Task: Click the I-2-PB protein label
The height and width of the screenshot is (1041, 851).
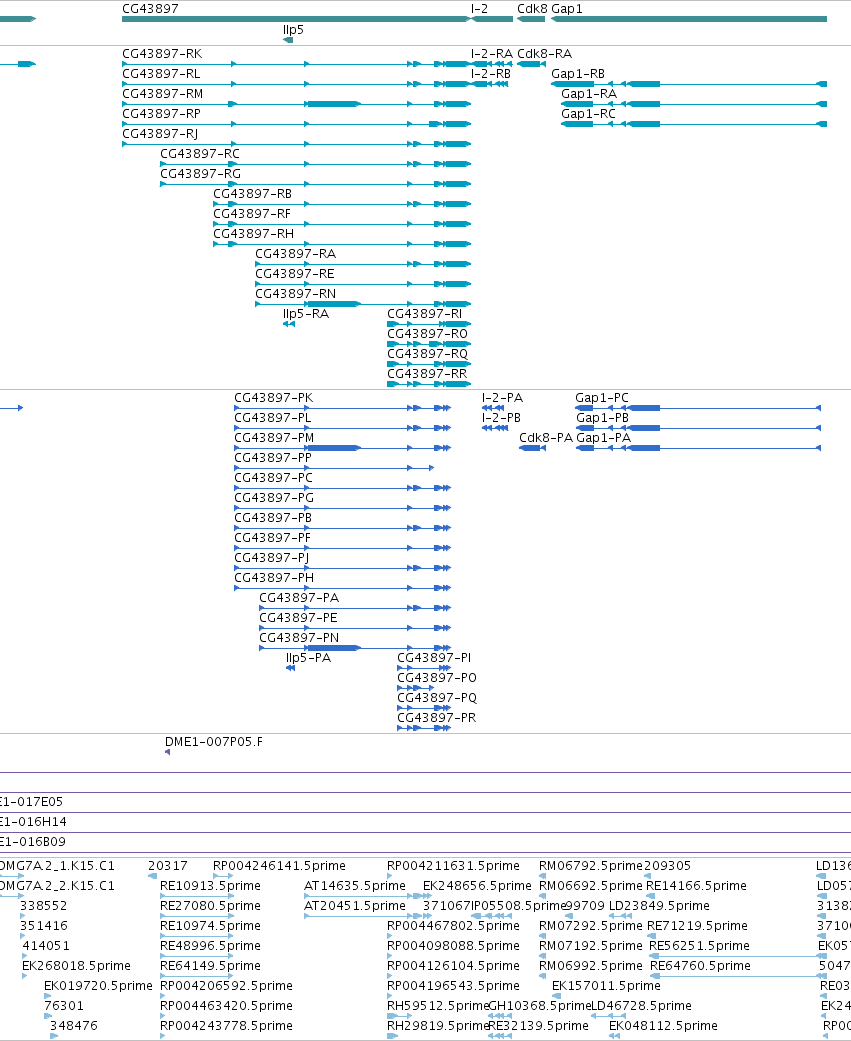Action: tap(501, 418)
